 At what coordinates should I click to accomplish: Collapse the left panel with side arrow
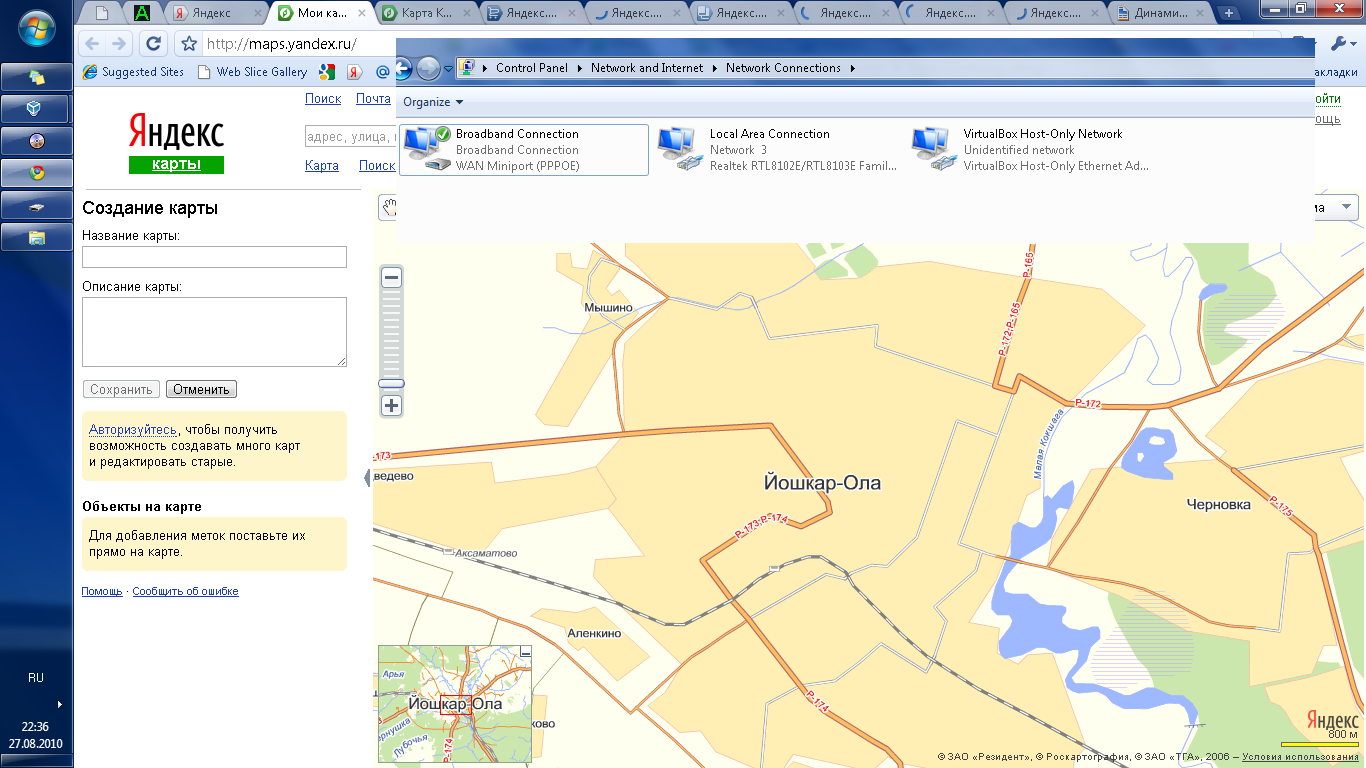click(x=367, y=478)
